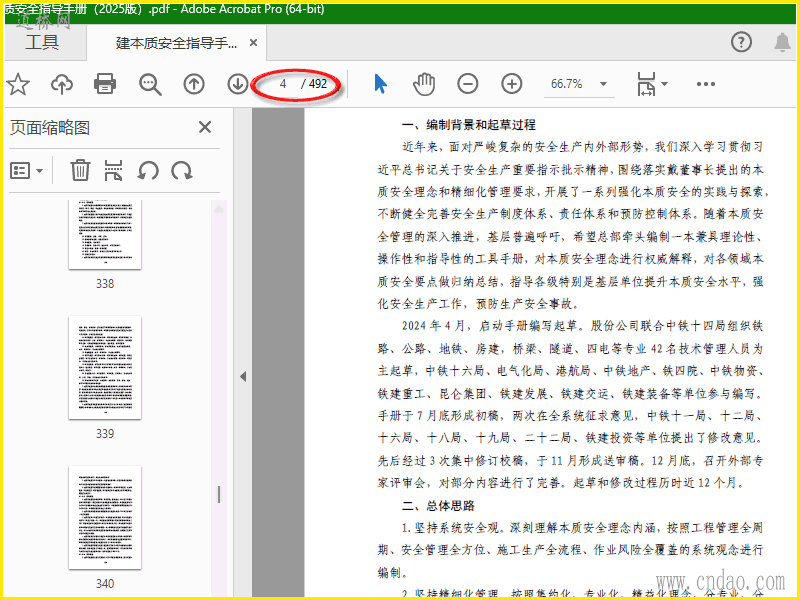The height and width of the screenshot is (600, 800).
Task: Open thumbnail options menu icon
Action: [26, 171]
